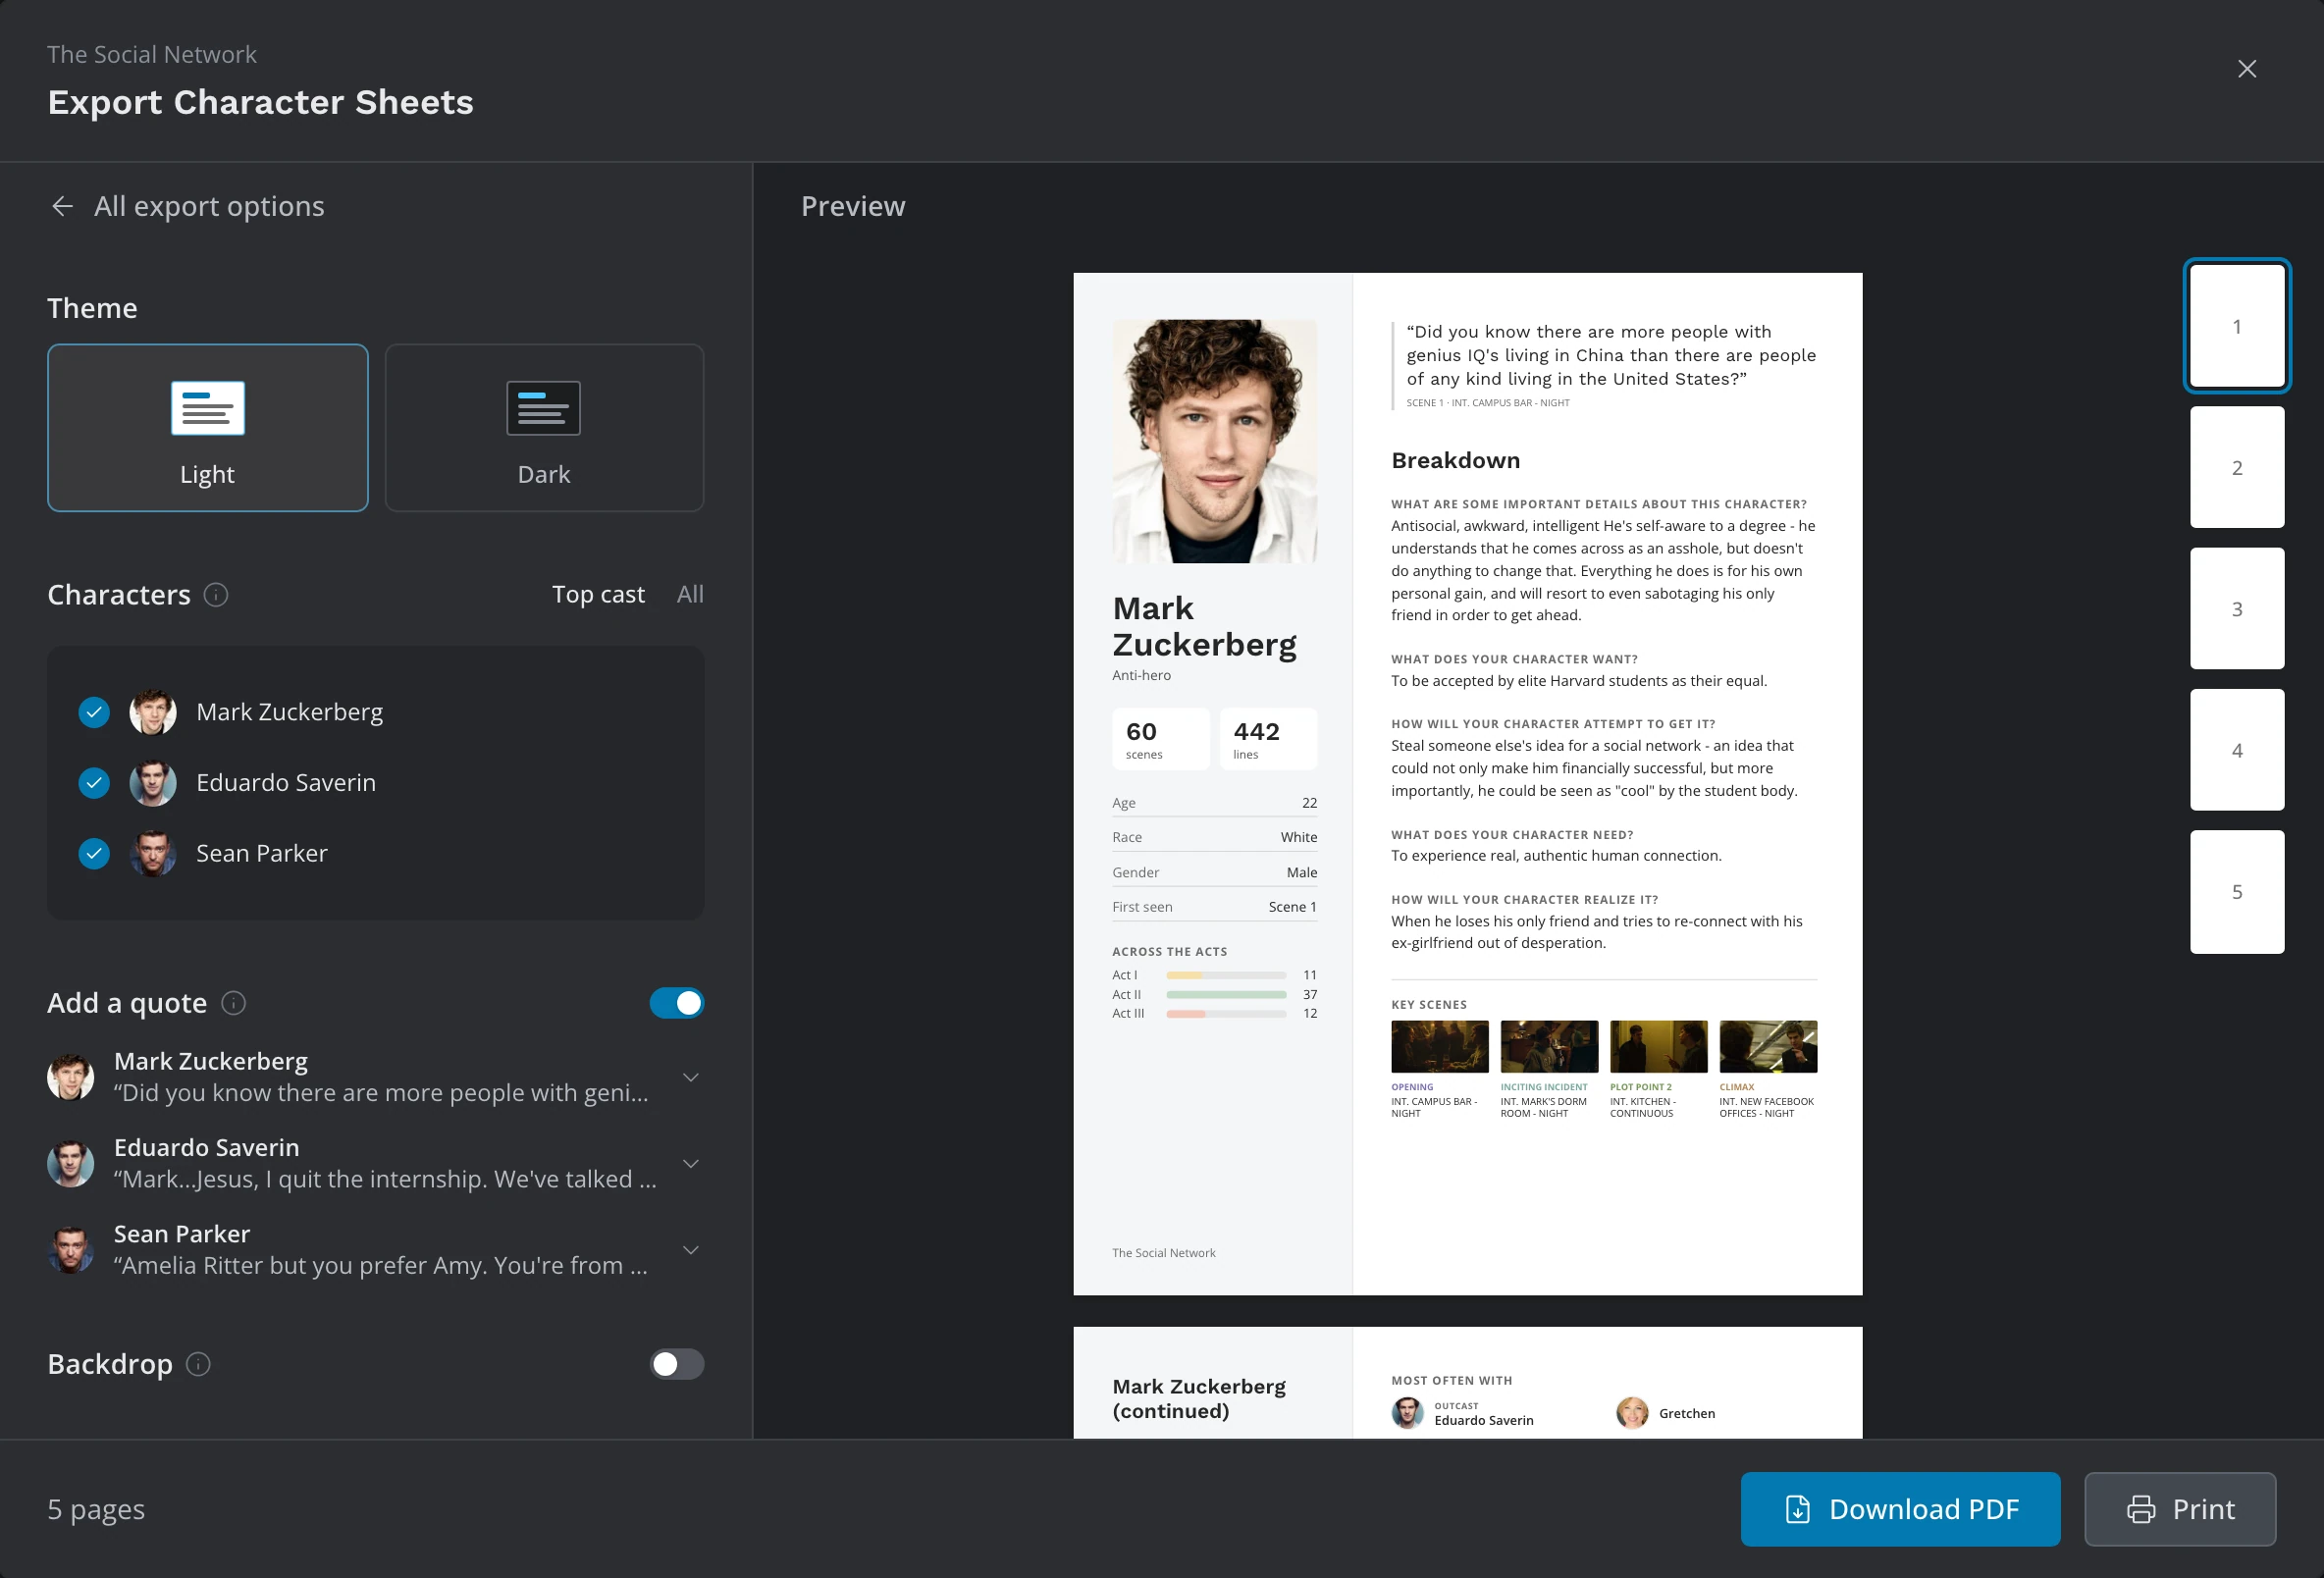Switch to the All characters filter
This screenshot has height=1578, width=2324.
click(690, 594)
